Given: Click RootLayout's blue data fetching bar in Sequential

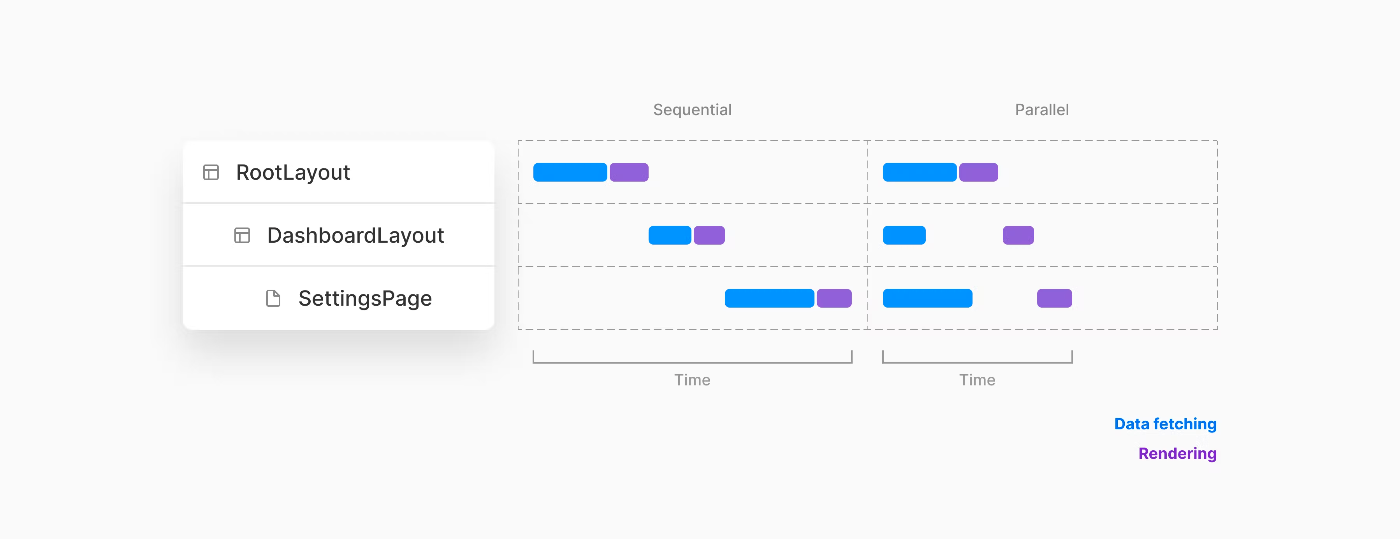Looking at the screenshot, I should [570, 172].
